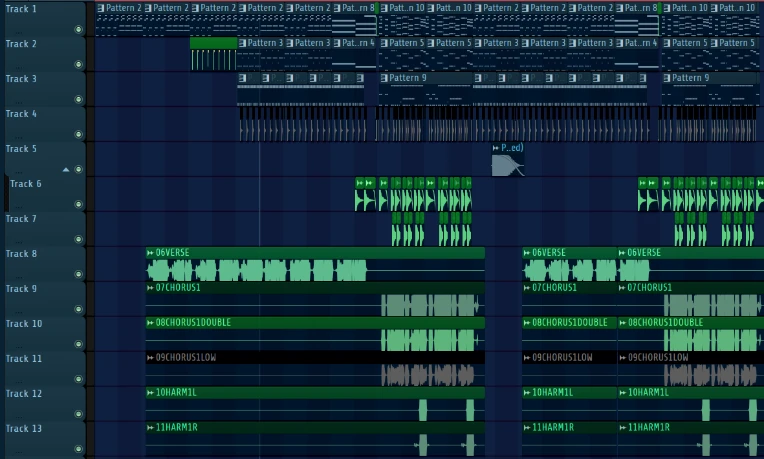This screenshot has width=764, height=459.
Task: Mute Track 1 using its green LED
Action: point(78,29)
